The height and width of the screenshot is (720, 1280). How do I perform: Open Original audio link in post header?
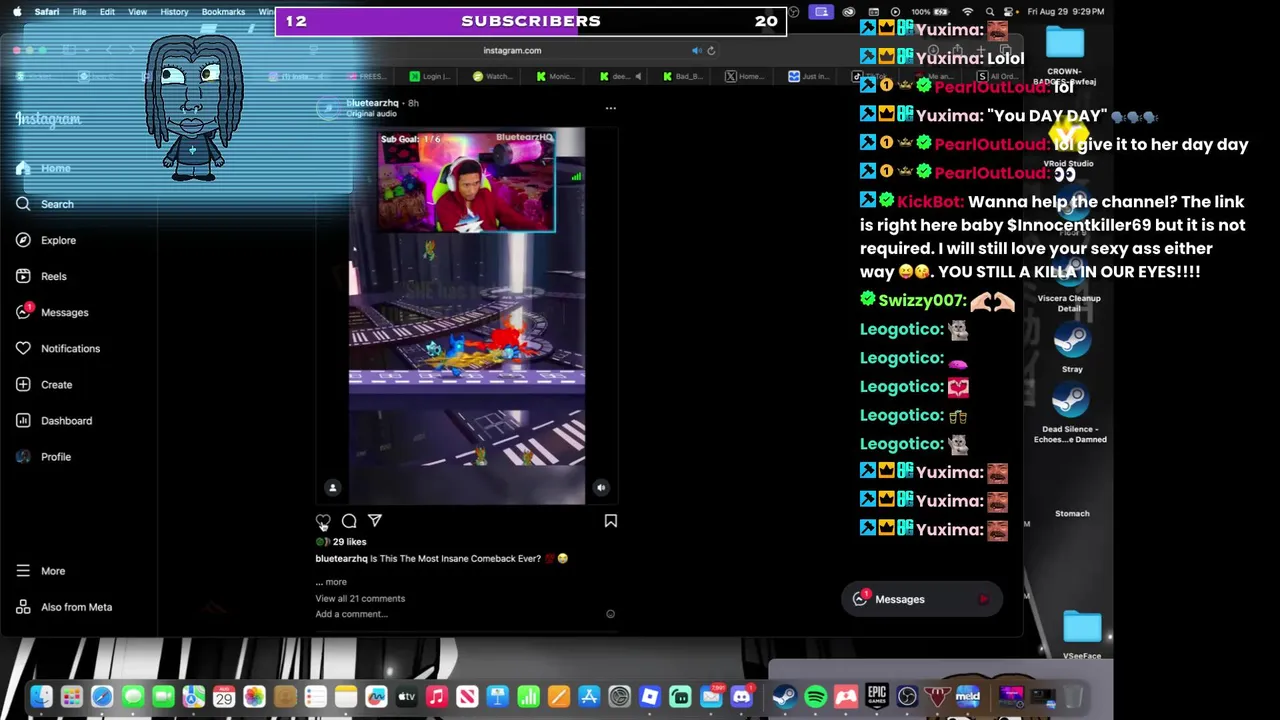[372, 114]
